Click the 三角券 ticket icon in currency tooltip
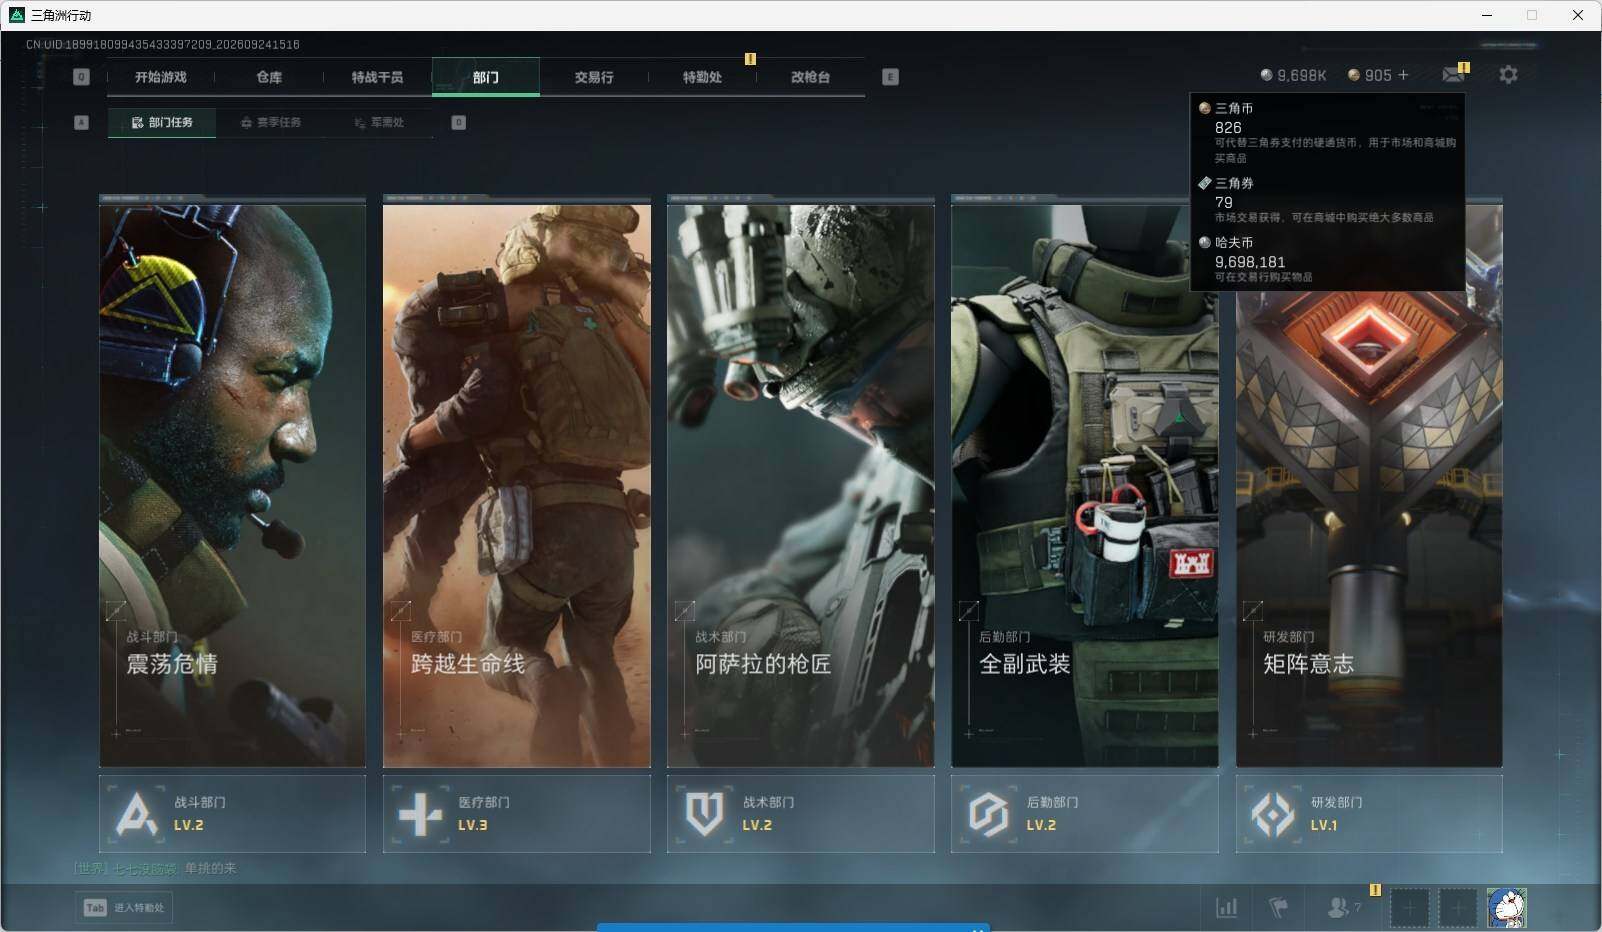Screen dimensions: 1602x932 pyautogui.click(x=1205, y=183)
